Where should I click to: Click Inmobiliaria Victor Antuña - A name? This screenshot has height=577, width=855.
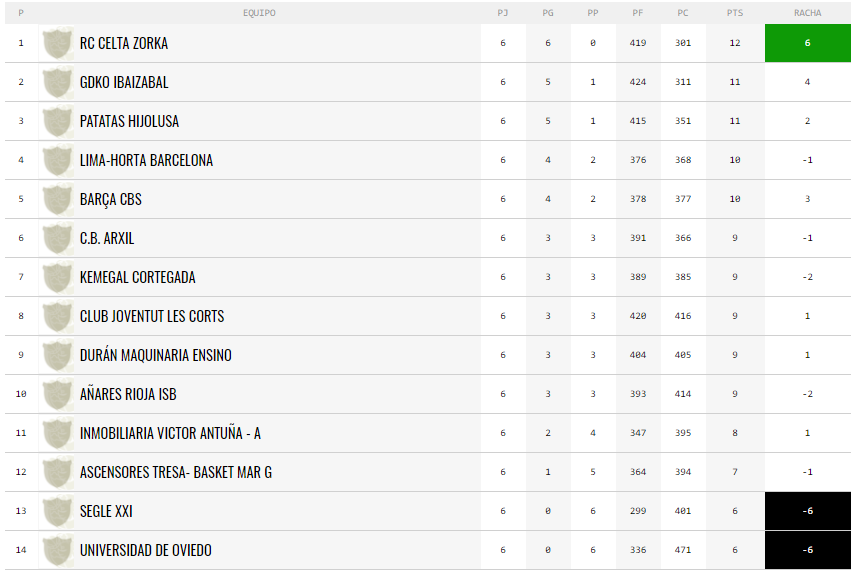170,433
